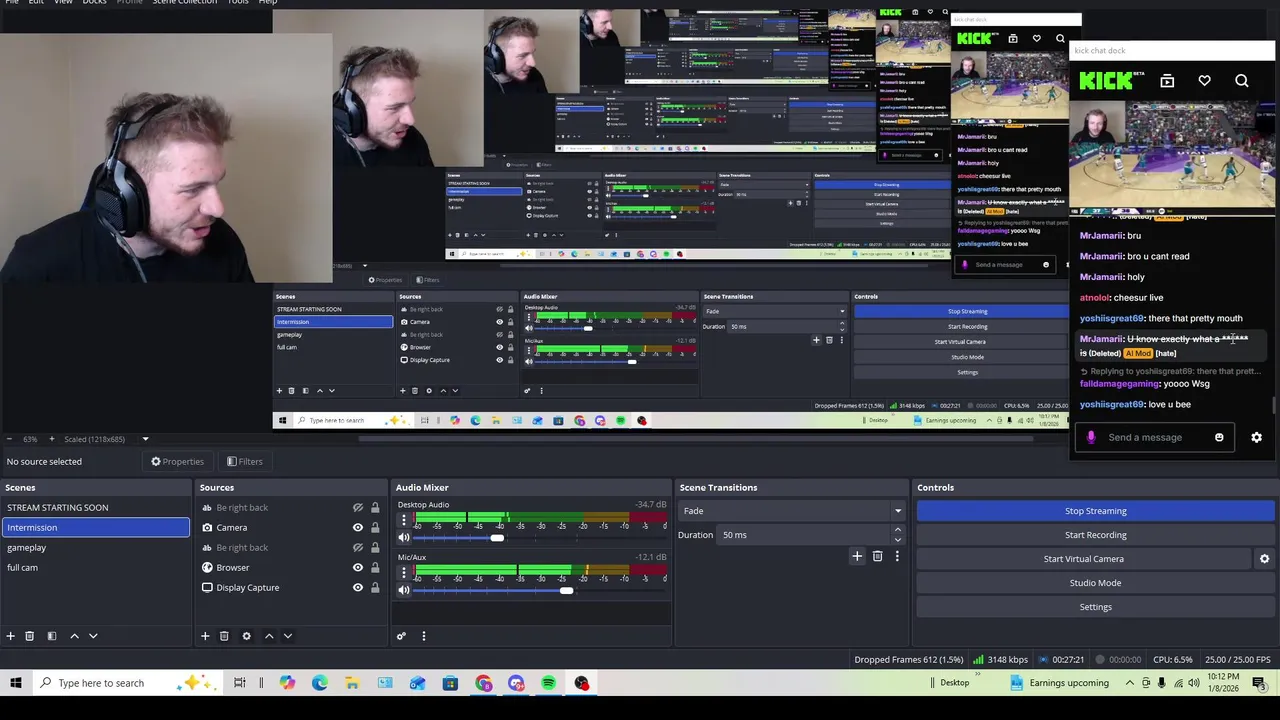Image resolution: width=1280 pixels, height=720 pixels.
Task: Mute Mic/Aux speaker icon
Action: point(404,590)
